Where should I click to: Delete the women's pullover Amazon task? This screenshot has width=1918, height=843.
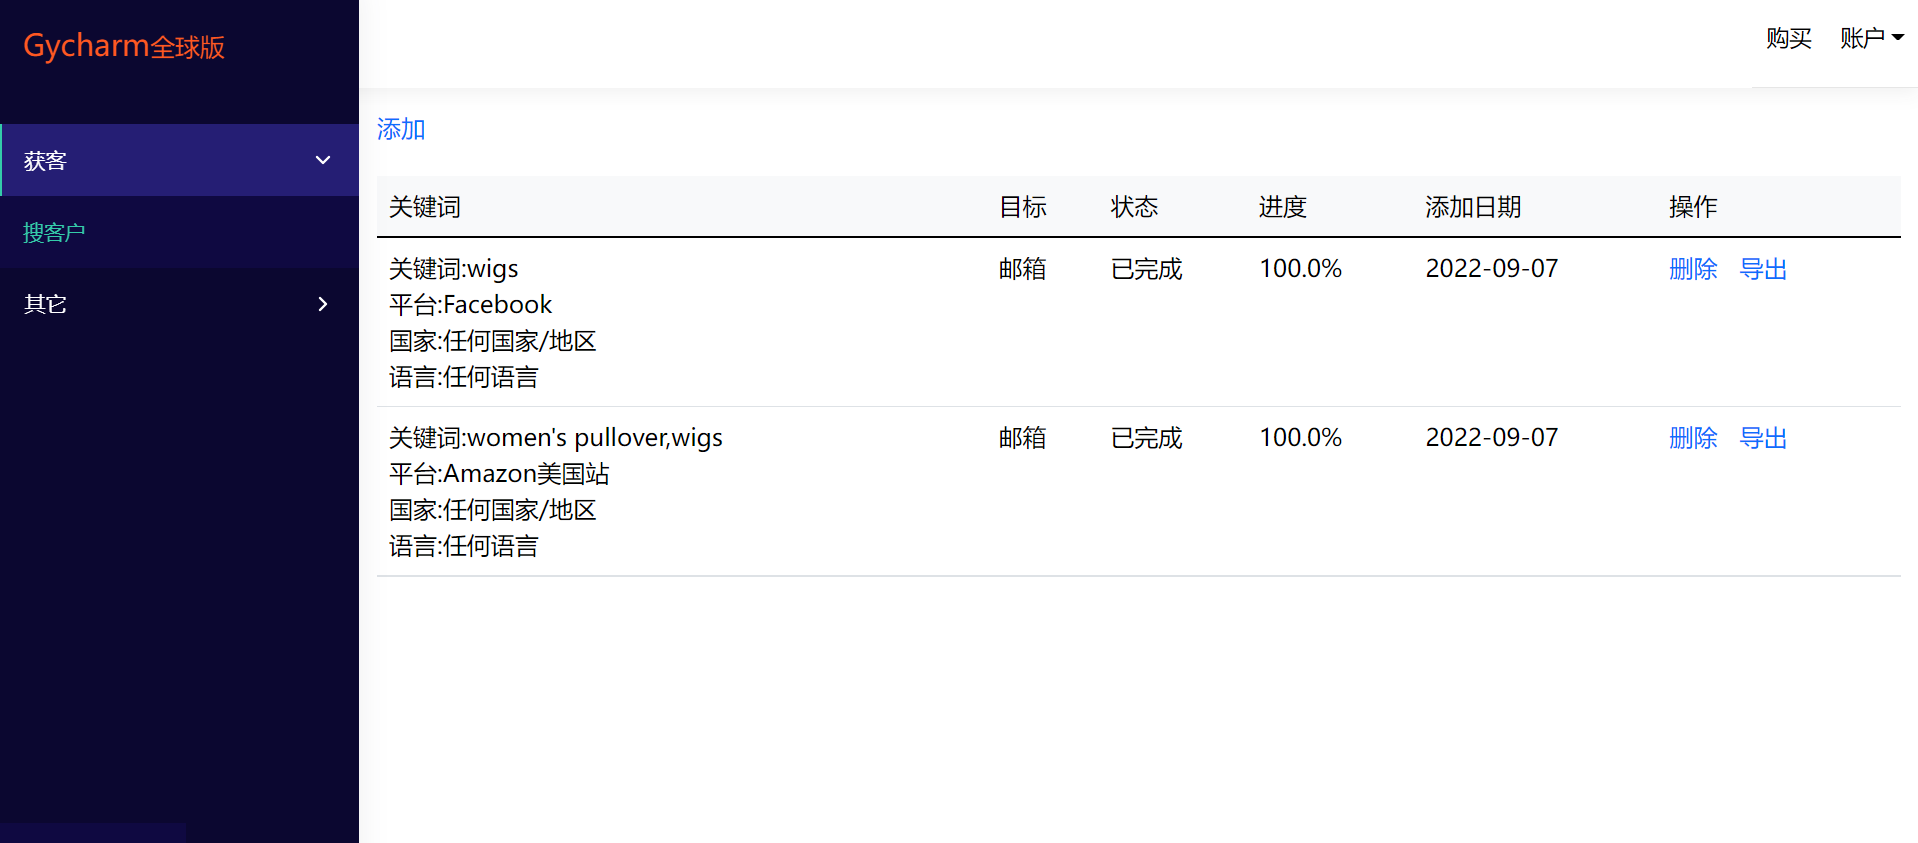[x=1692, y=438]
